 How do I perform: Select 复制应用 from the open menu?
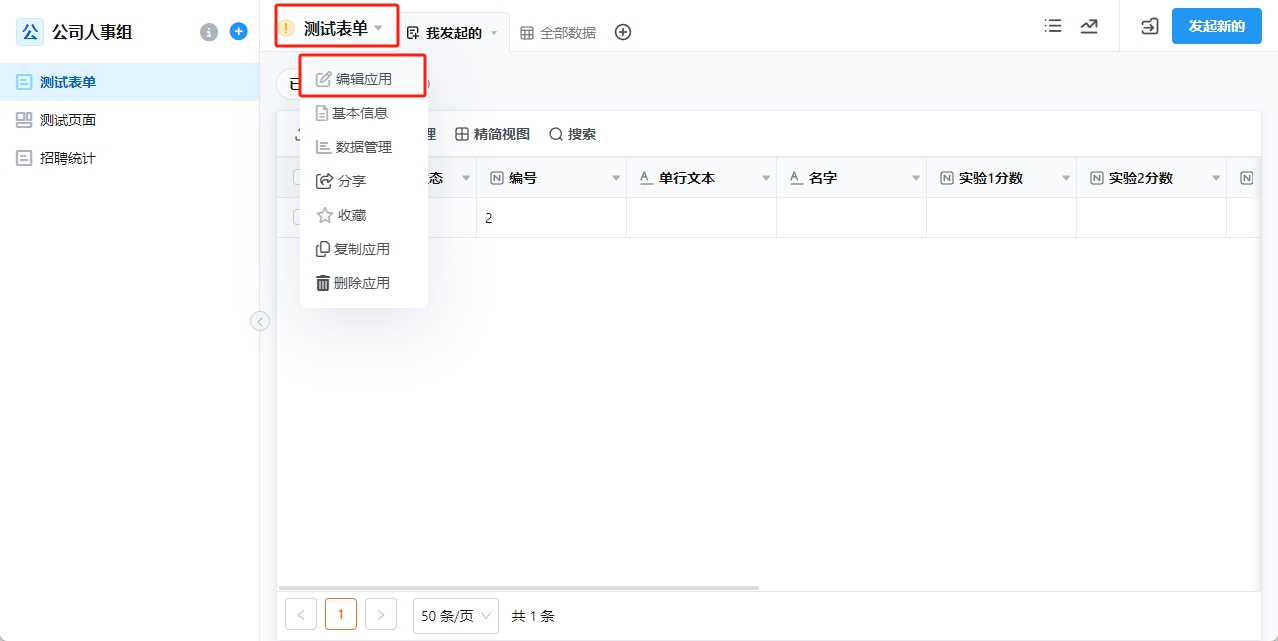point(362,248)
